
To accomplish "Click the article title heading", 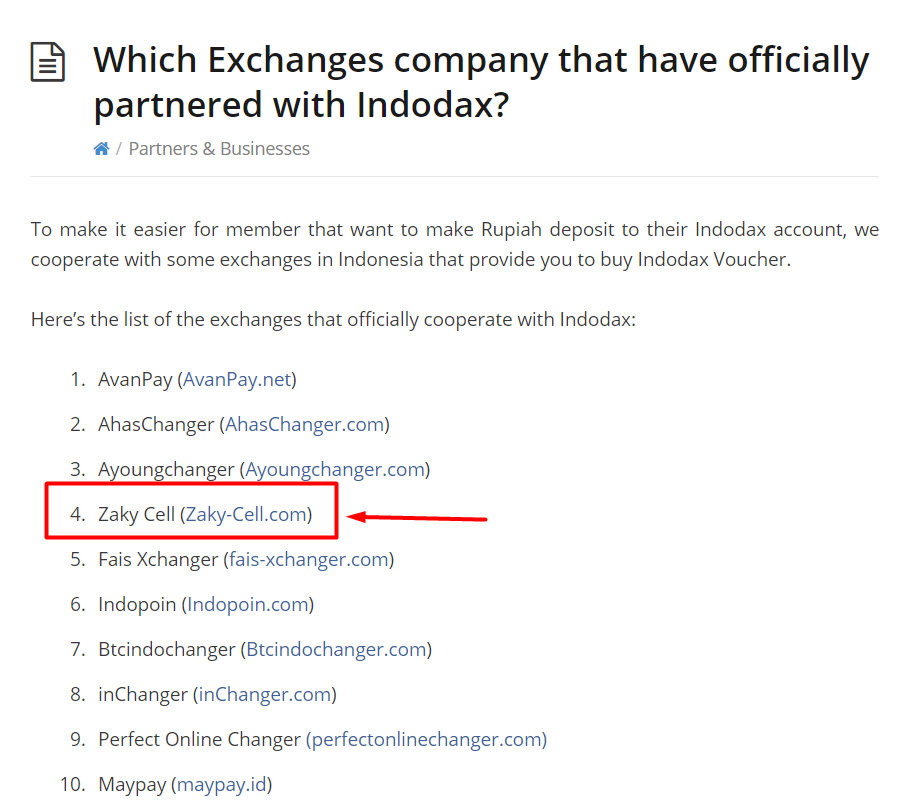I will point(481,82).
